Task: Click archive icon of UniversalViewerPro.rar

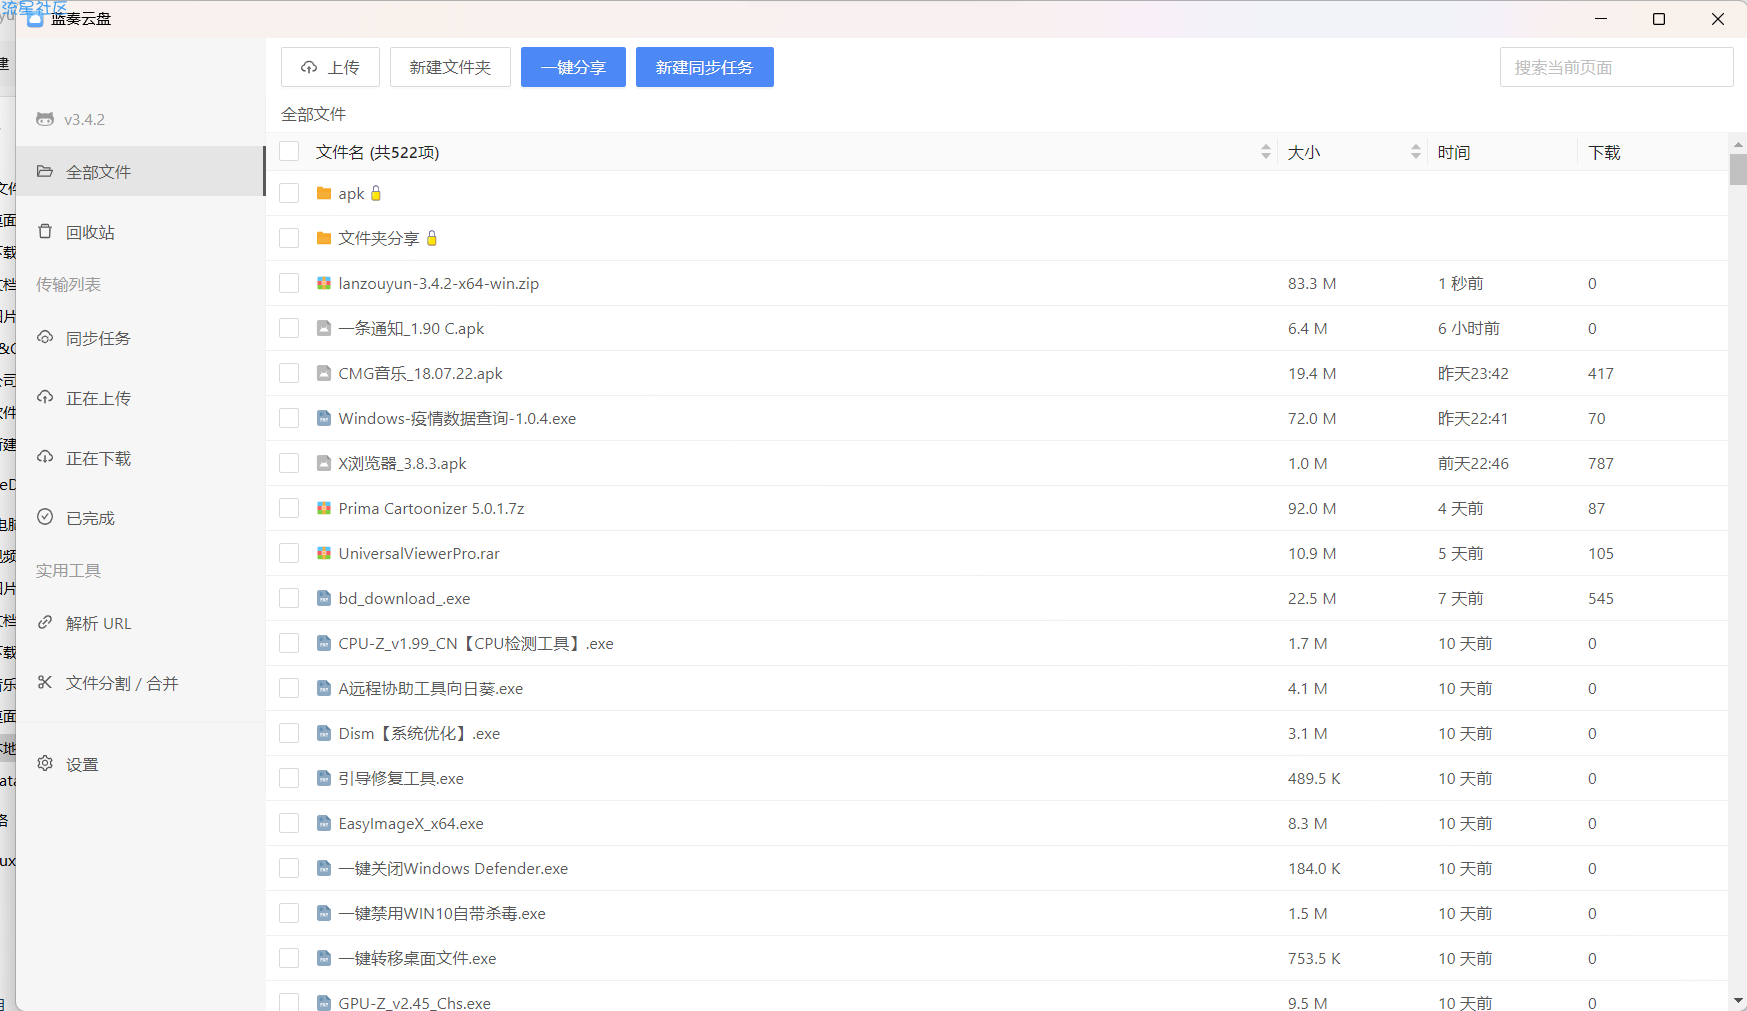Action: 324,553
